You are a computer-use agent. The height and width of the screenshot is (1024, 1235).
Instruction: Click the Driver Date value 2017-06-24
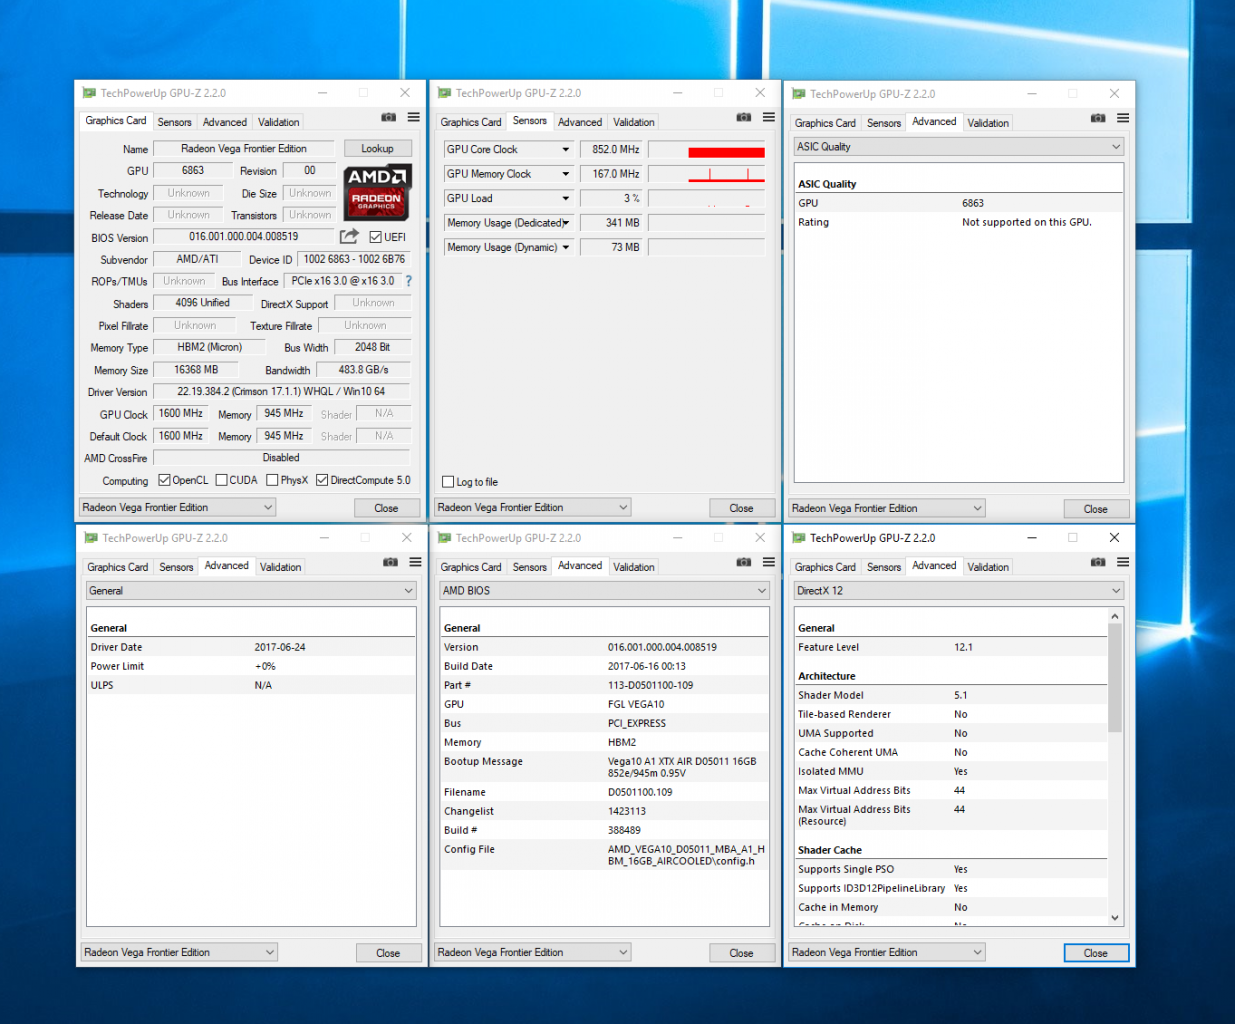pos(280,647)
